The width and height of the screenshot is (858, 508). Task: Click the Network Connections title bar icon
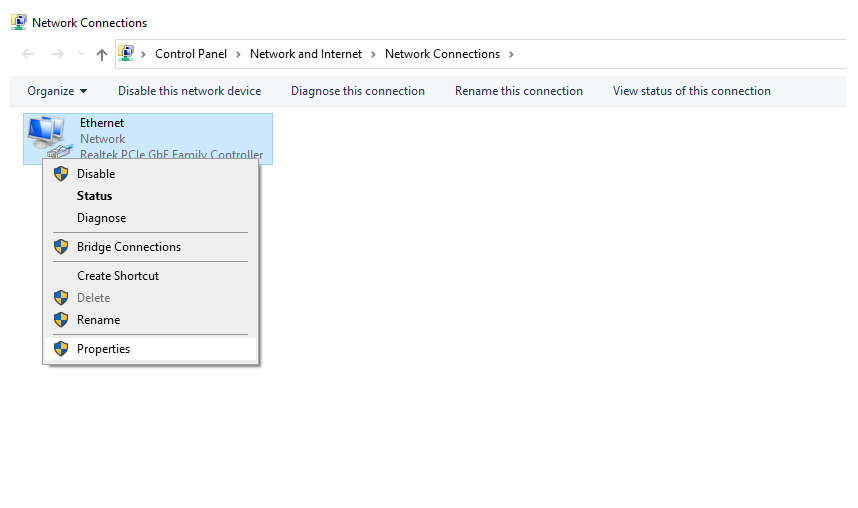click(x=19, y=22)
